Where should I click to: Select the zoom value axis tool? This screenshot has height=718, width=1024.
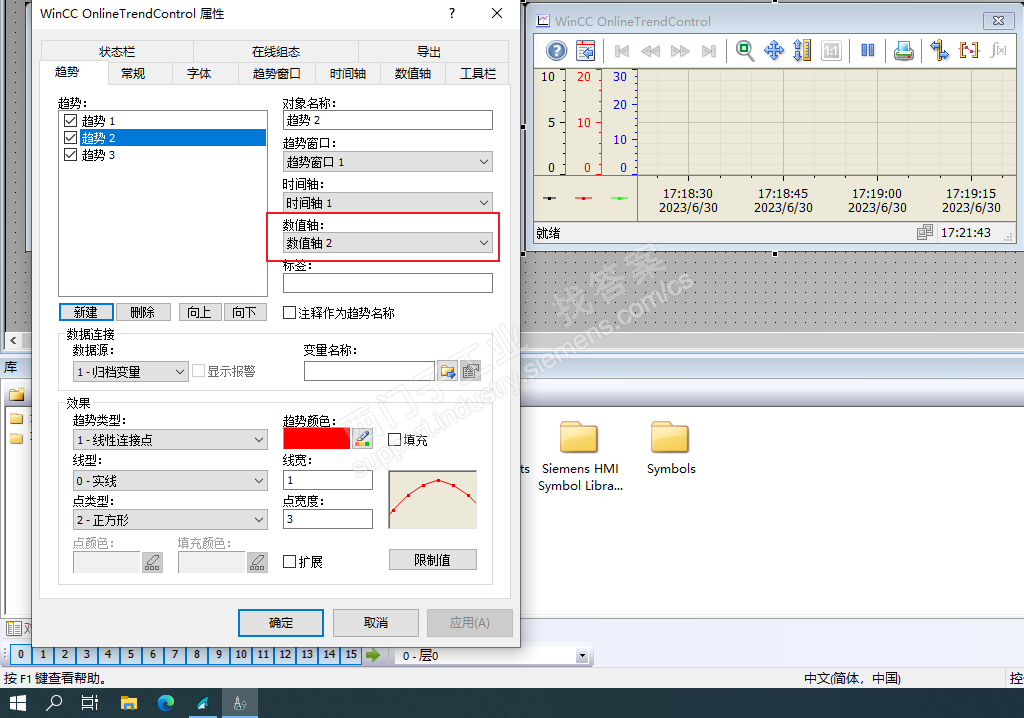(x=802, y=50)
